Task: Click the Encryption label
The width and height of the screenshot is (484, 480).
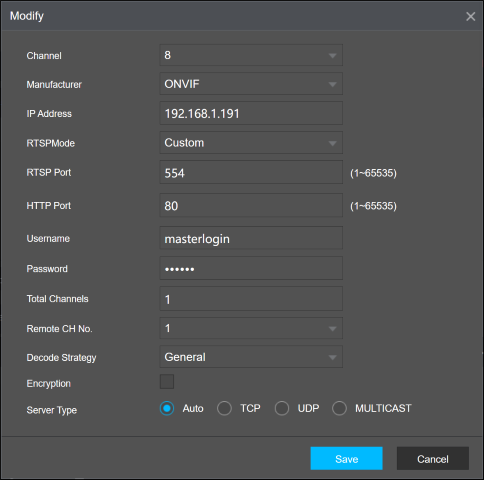Action: [49, 384]
